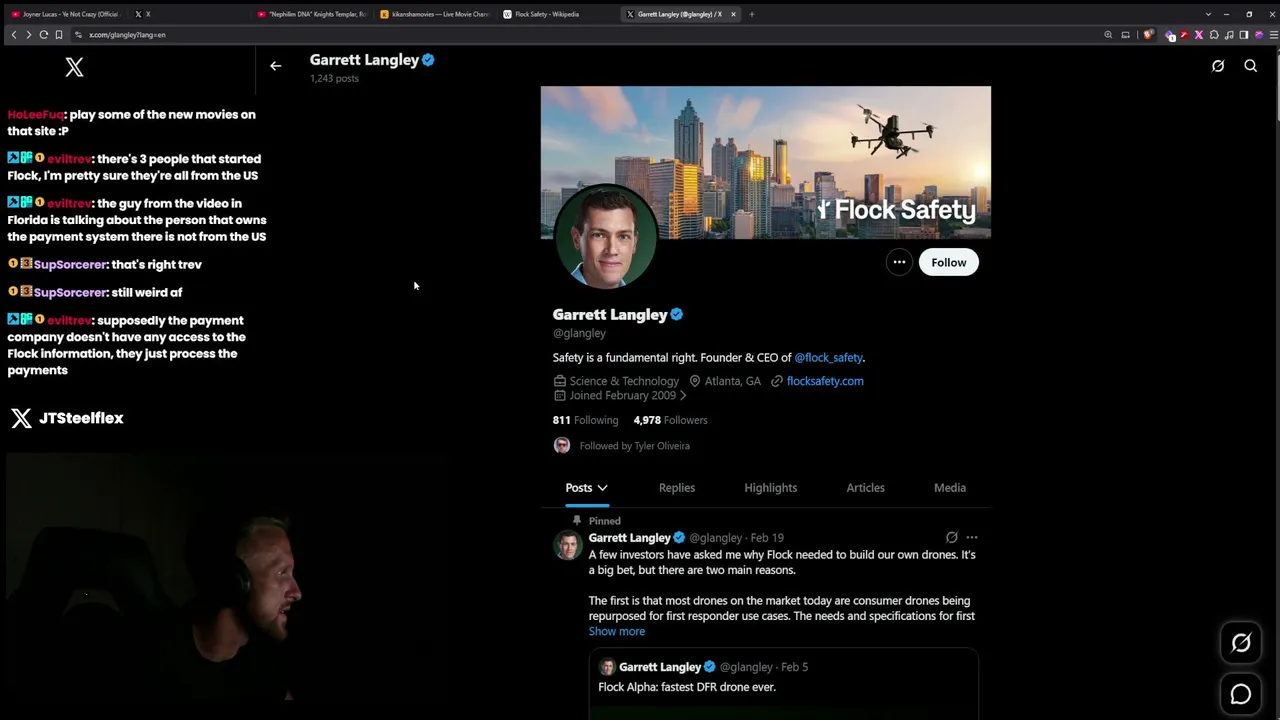Visit the flocksafety.com website link

click(x=825, y=381)
